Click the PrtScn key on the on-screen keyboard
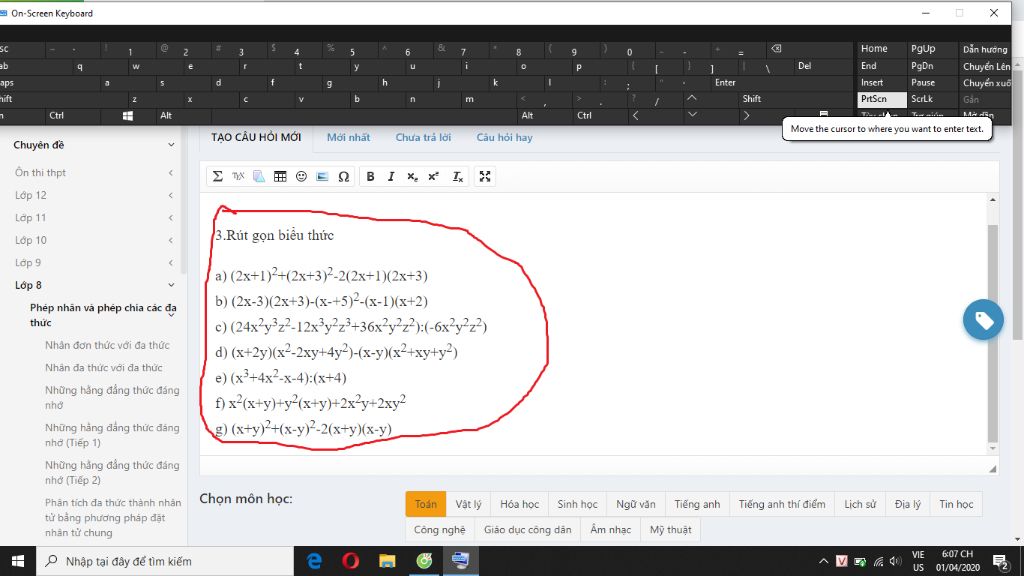Screen dimensions: 1024x576 881,99
